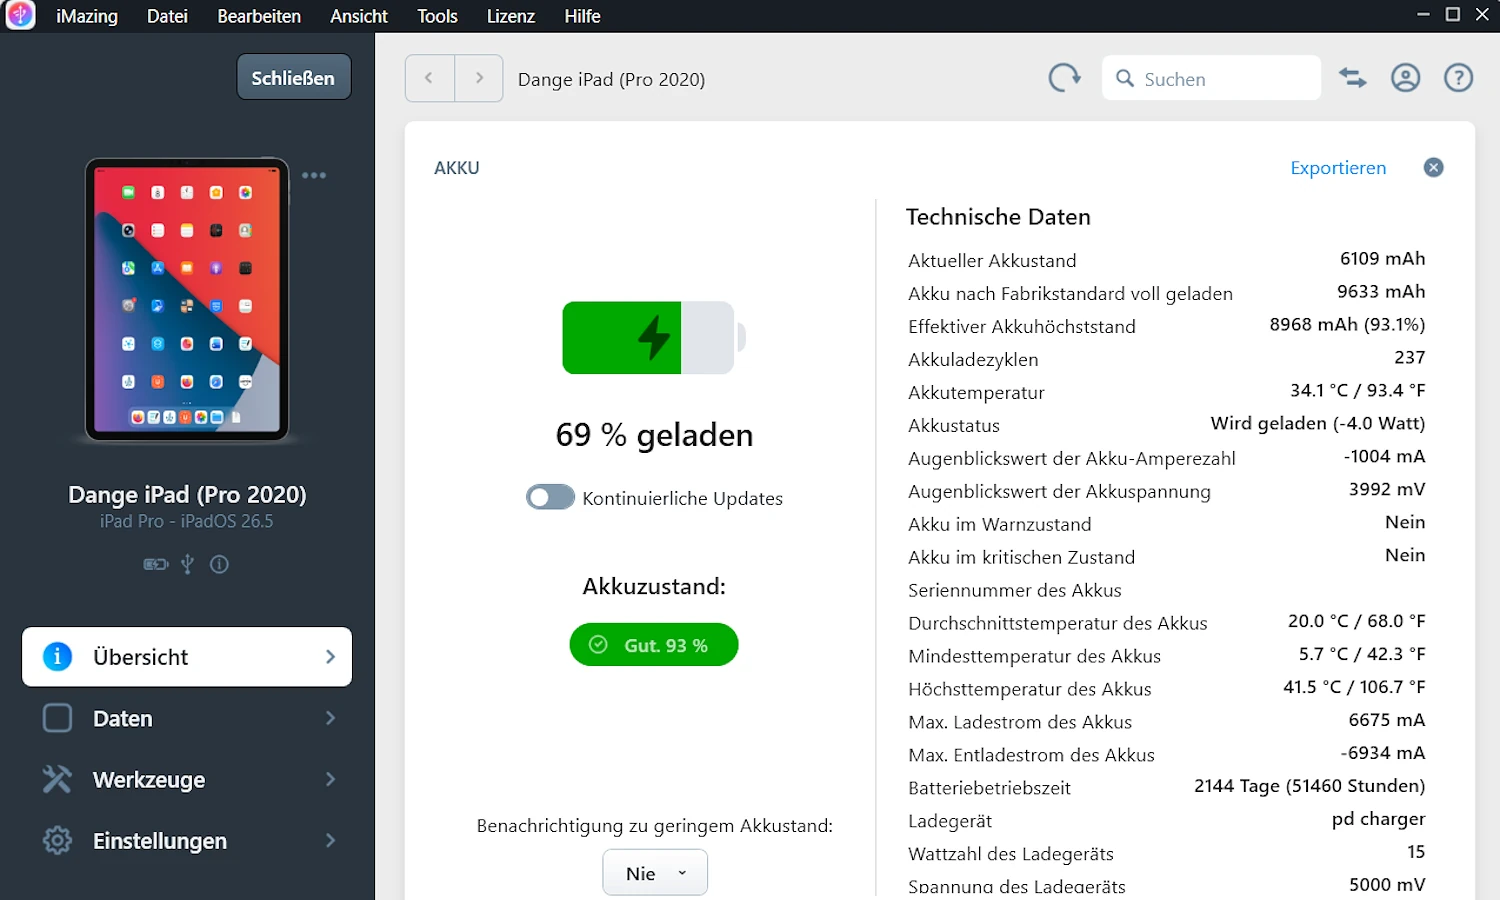Expand Daten section chevron
The width and height of the screenshot is (1500, 900).
point(330,718)
